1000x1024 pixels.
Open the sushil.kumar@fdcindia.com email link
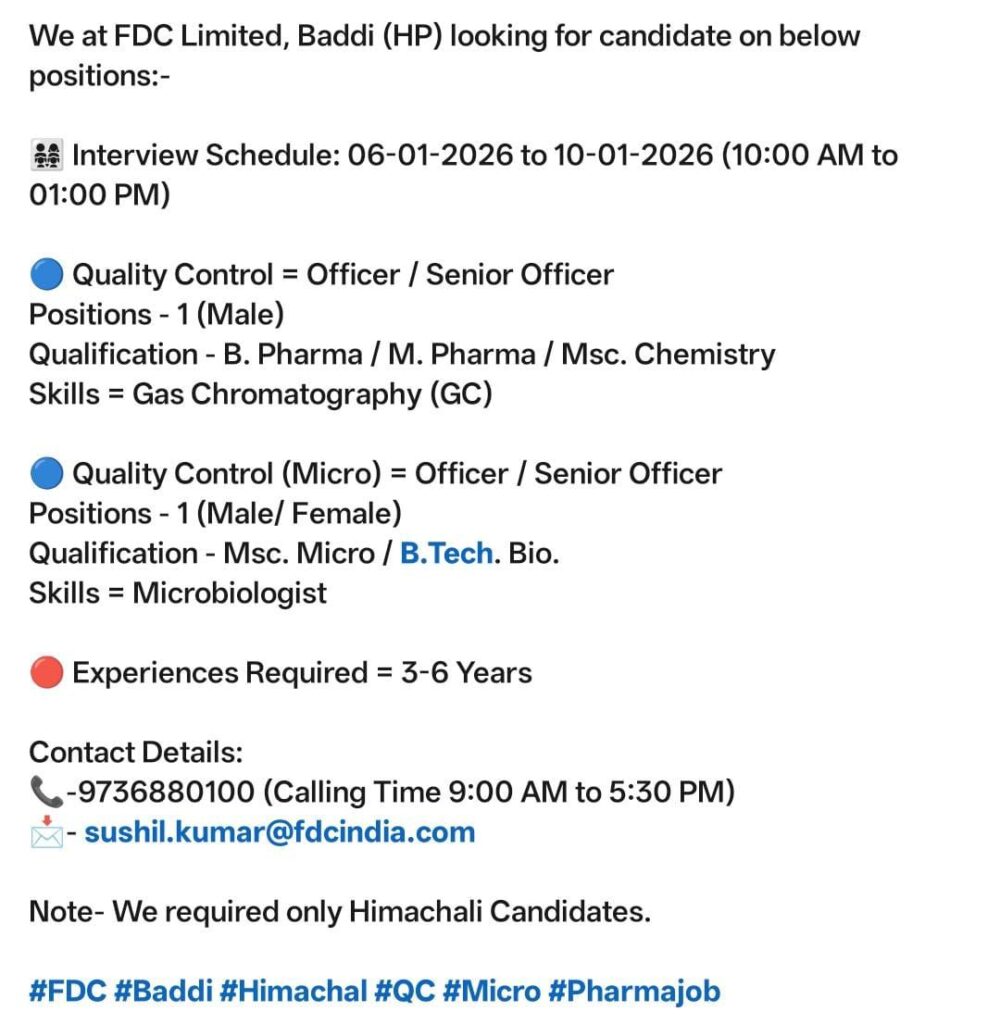[279, 832]
